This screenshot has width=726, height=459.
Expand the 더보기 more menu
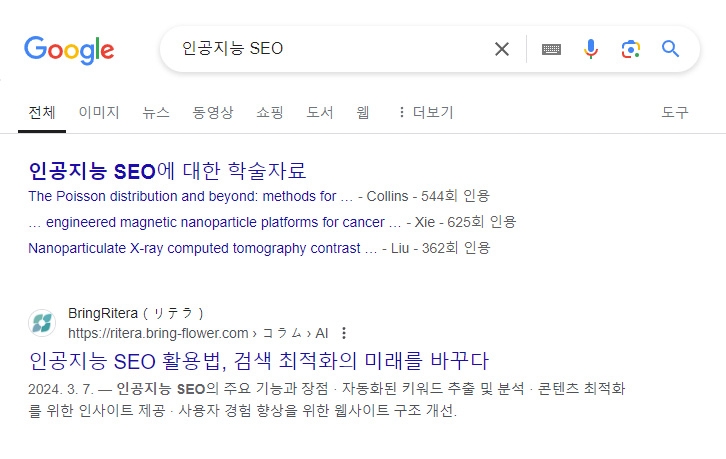(x=426, y=112)
